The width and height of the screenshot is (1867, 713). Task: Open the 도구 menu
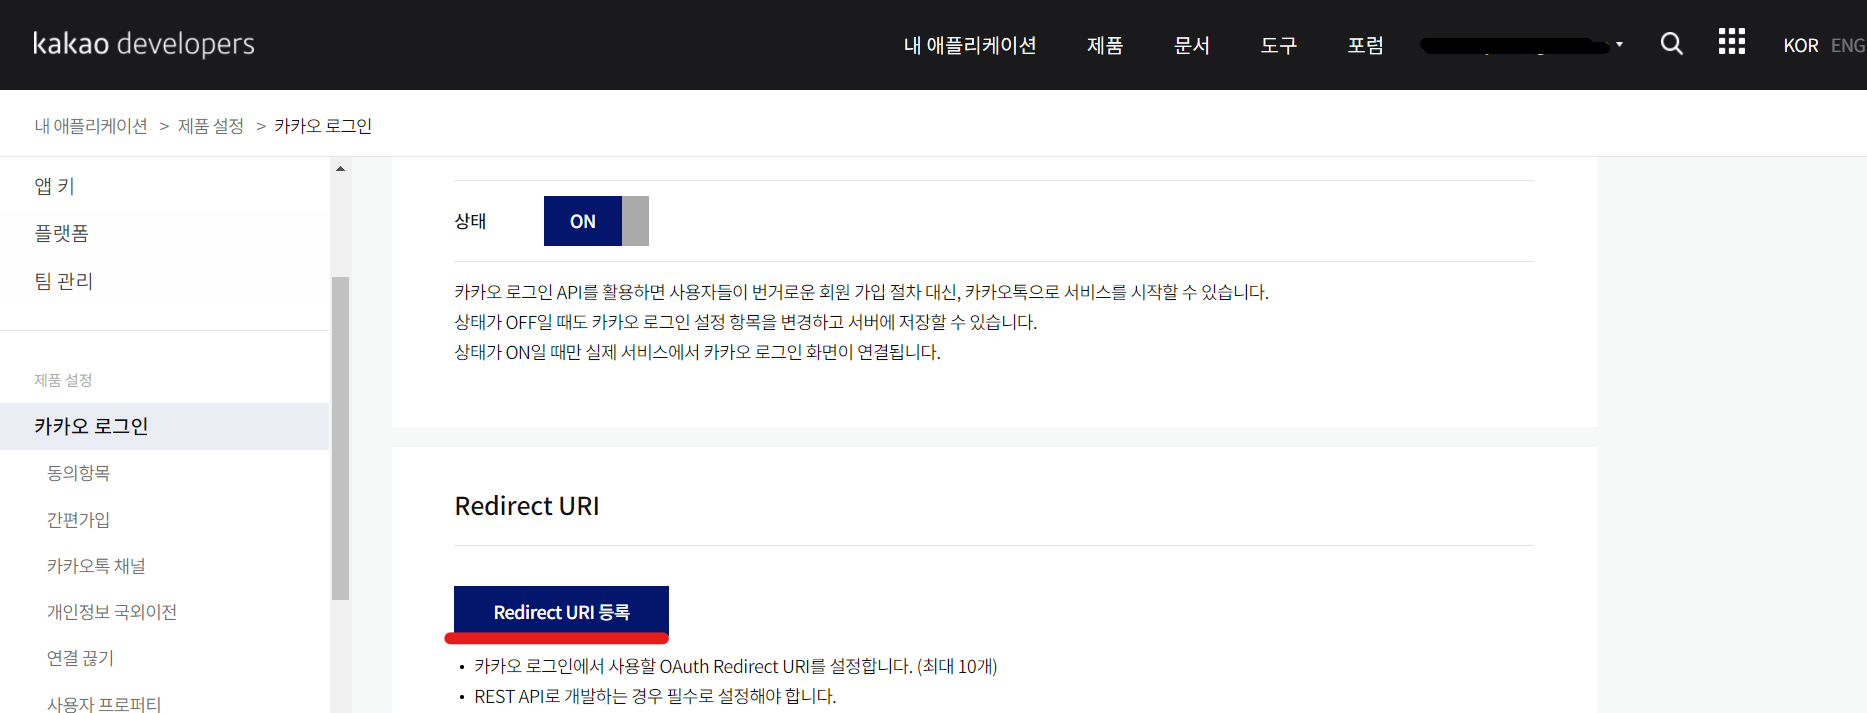[x=1278, y=45]
